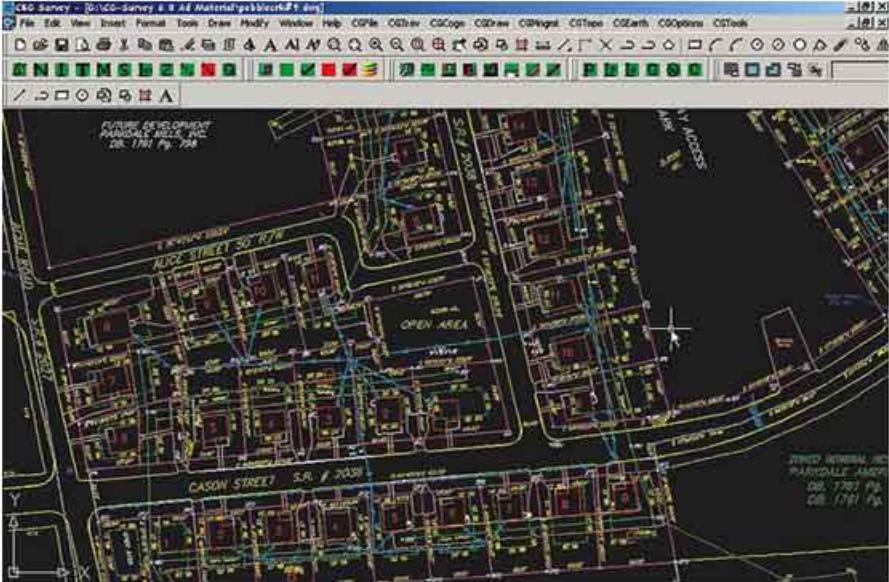Click the green 'T' icon in the survey toolbar
Image resolution: width=889 pixels, height=582 pixels.
[x=82, y=70]
